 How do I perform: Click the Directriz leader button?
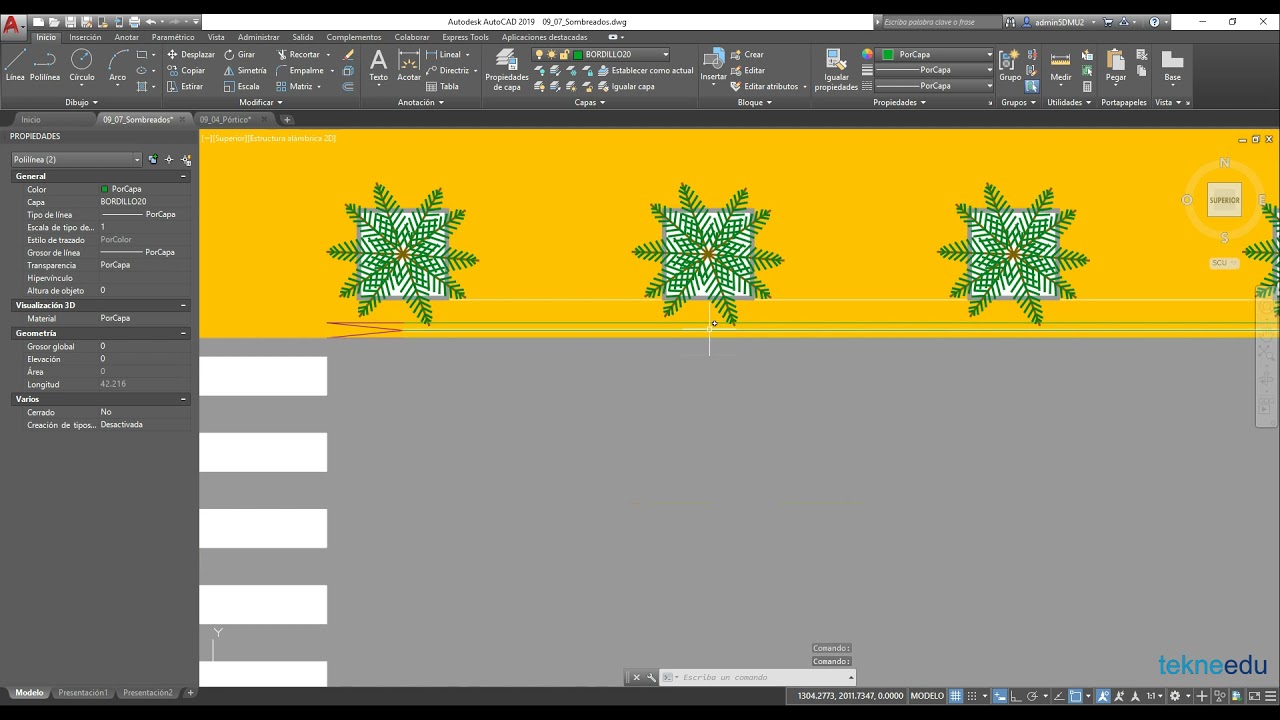pyautogui.click(x=448, y=71)
